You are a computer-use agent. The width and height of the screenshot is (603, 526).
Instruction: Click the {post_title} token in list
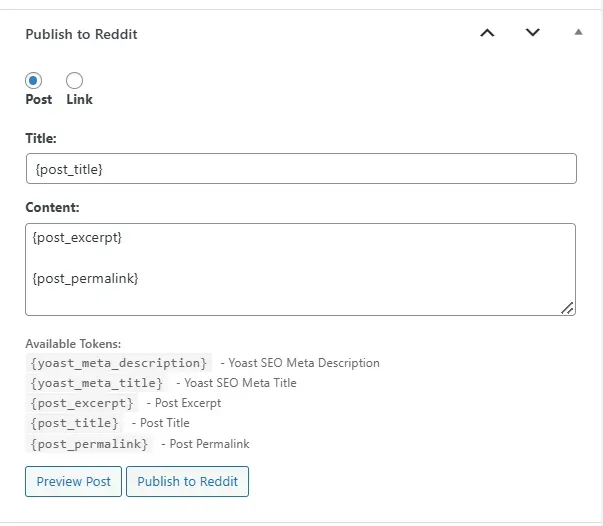[74, 423]
